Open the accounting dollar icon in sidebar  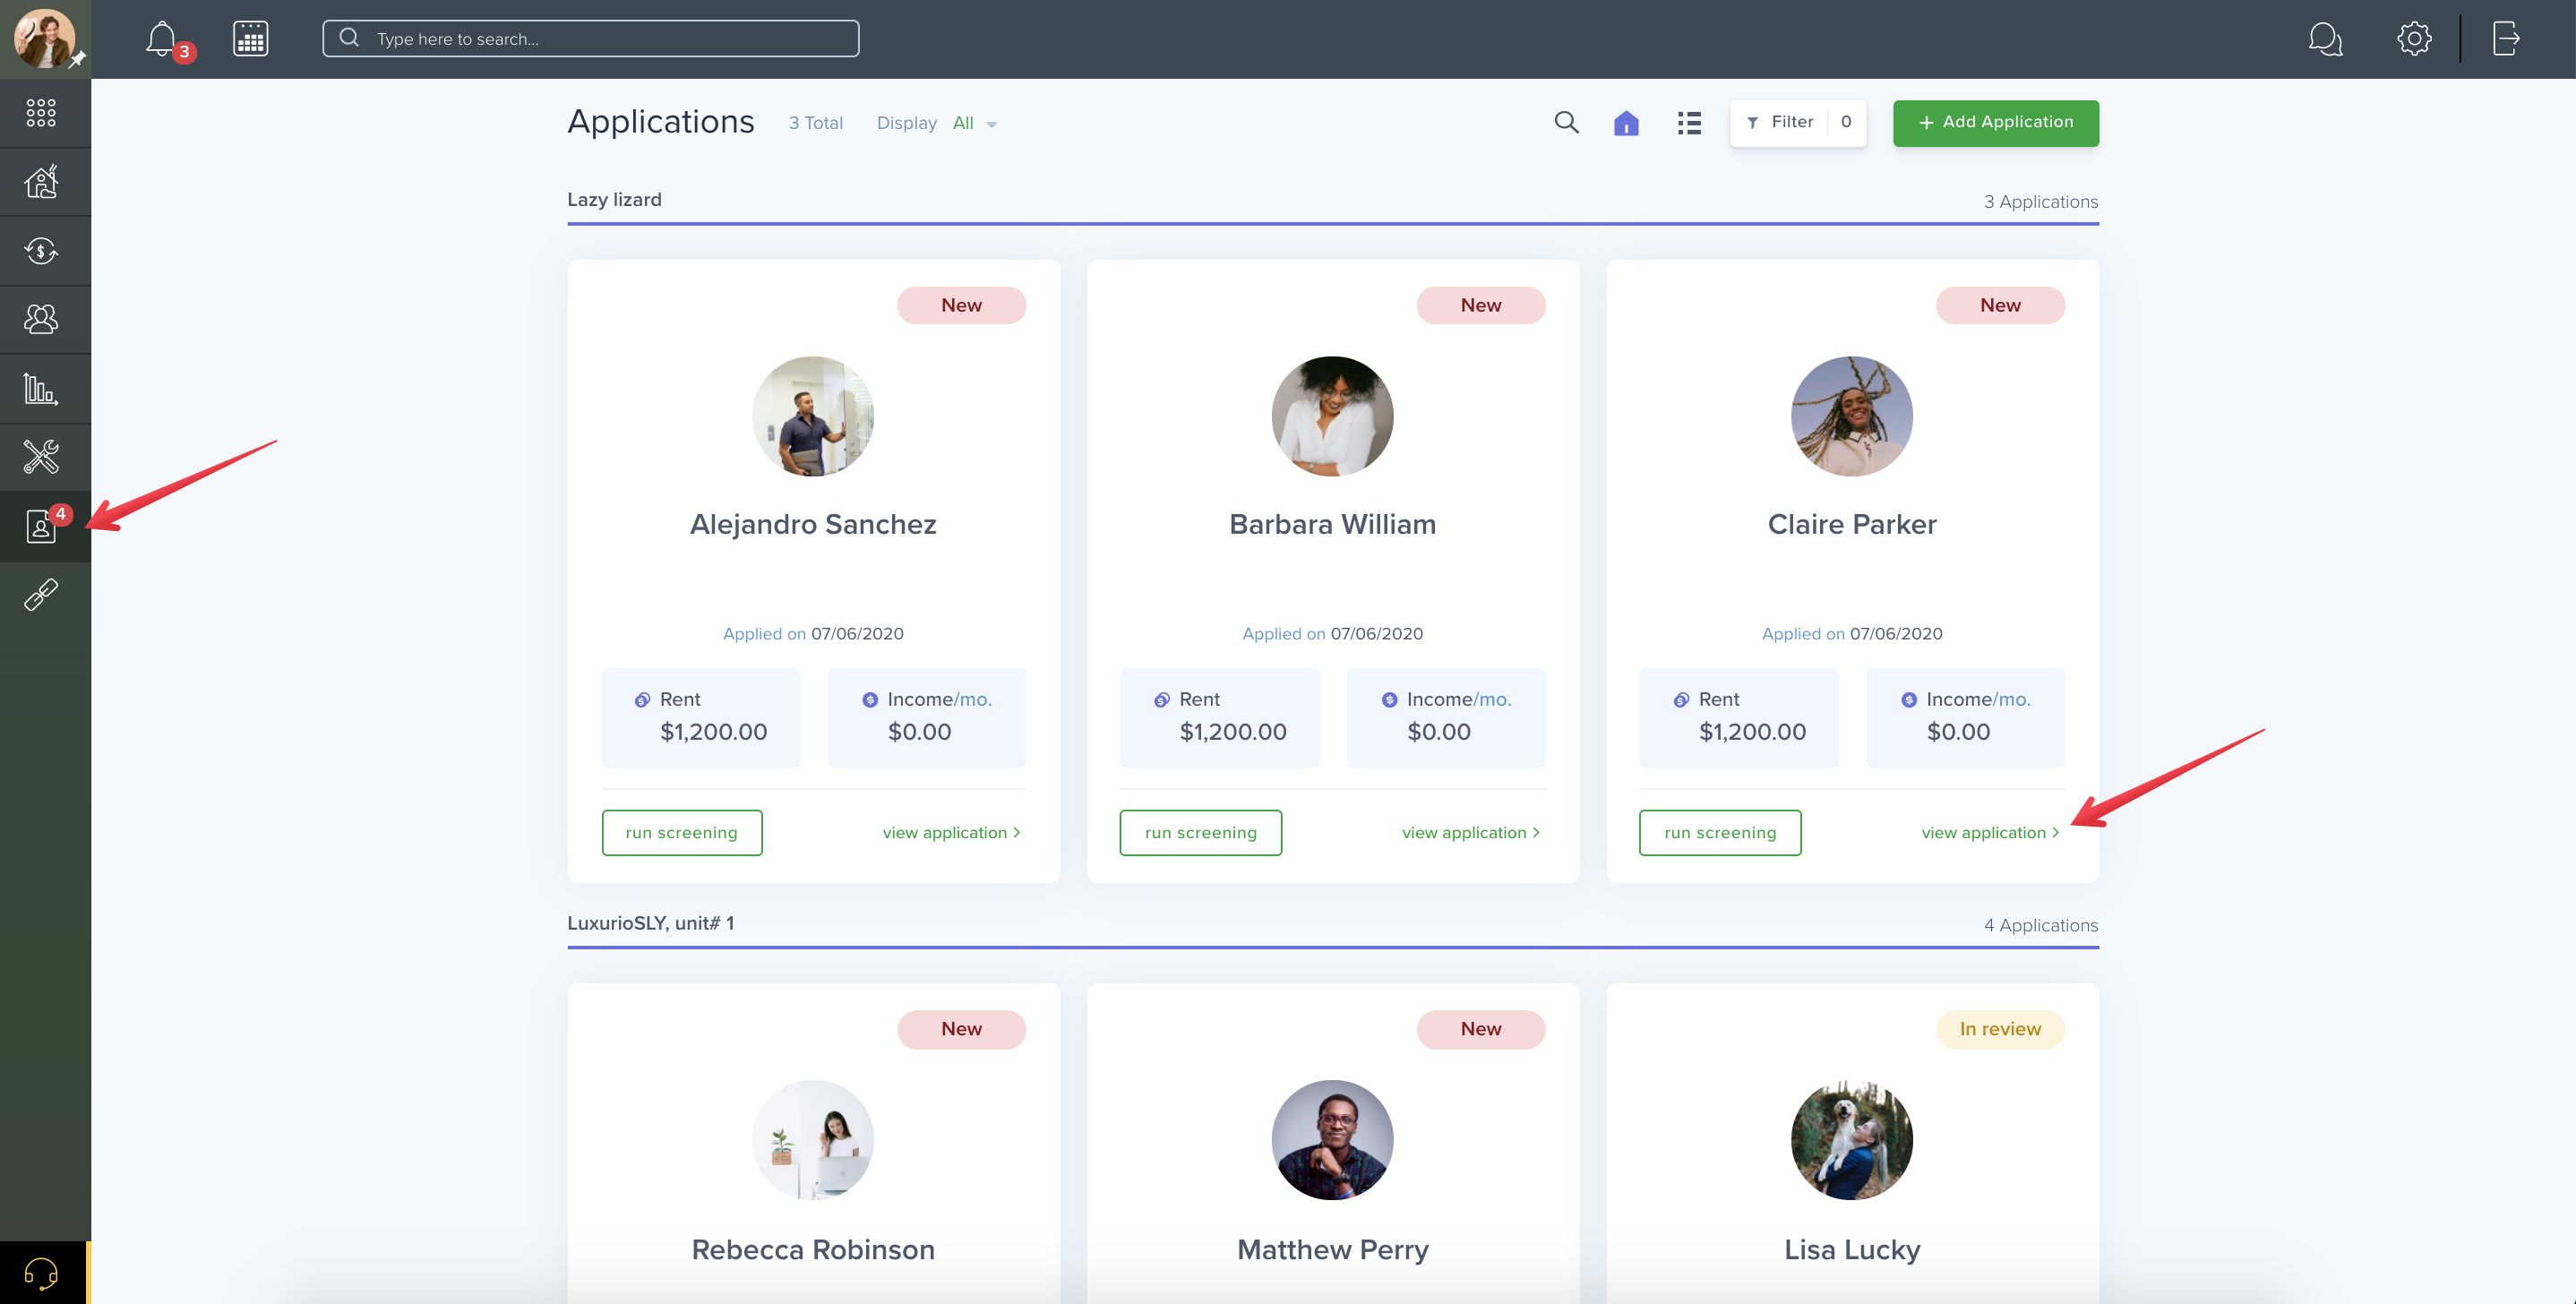pyautogui.click(x=41, y=251)
